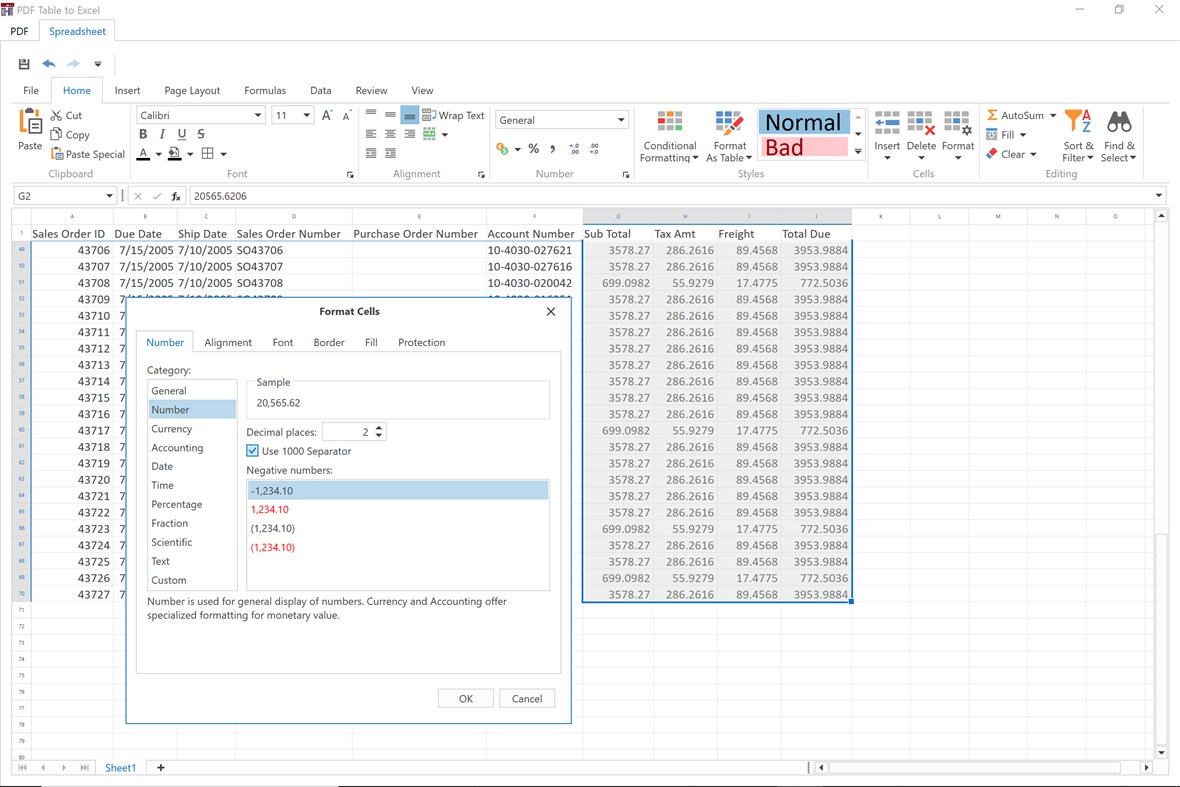This screenshot has height=787, width=1180.
Task: Select Currency in the Category list
Action: coord(171,429)
